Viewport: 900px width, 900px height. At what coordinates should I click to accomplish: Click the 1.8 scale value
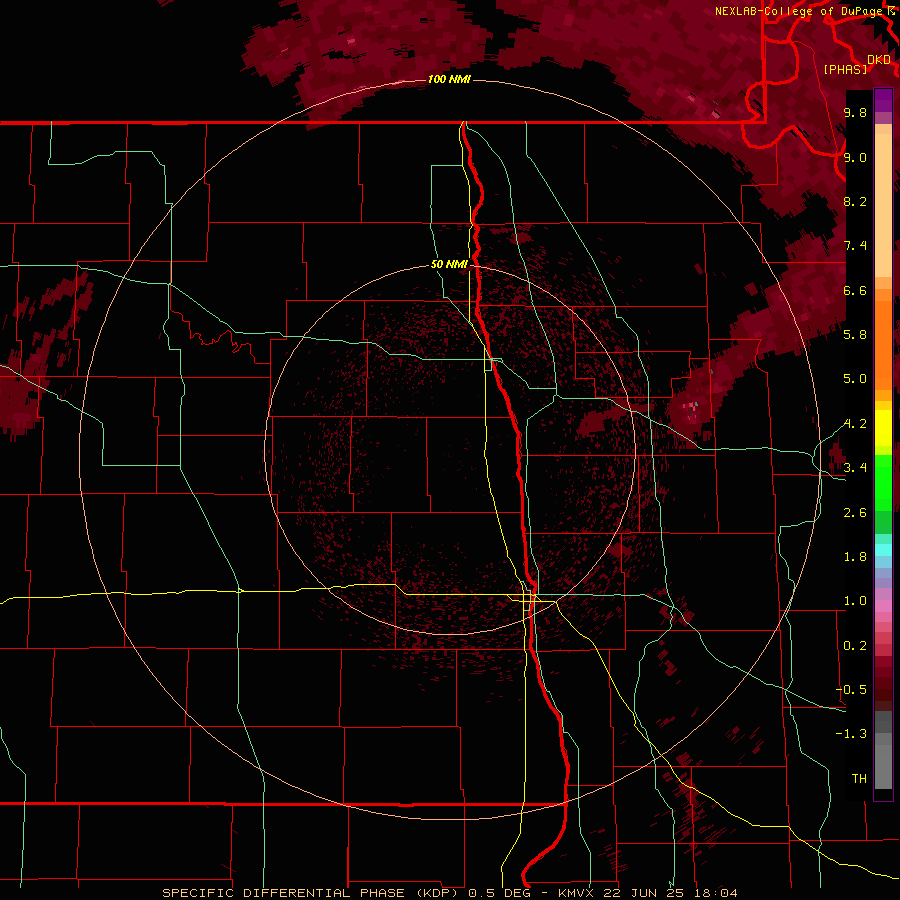(855, 557)
